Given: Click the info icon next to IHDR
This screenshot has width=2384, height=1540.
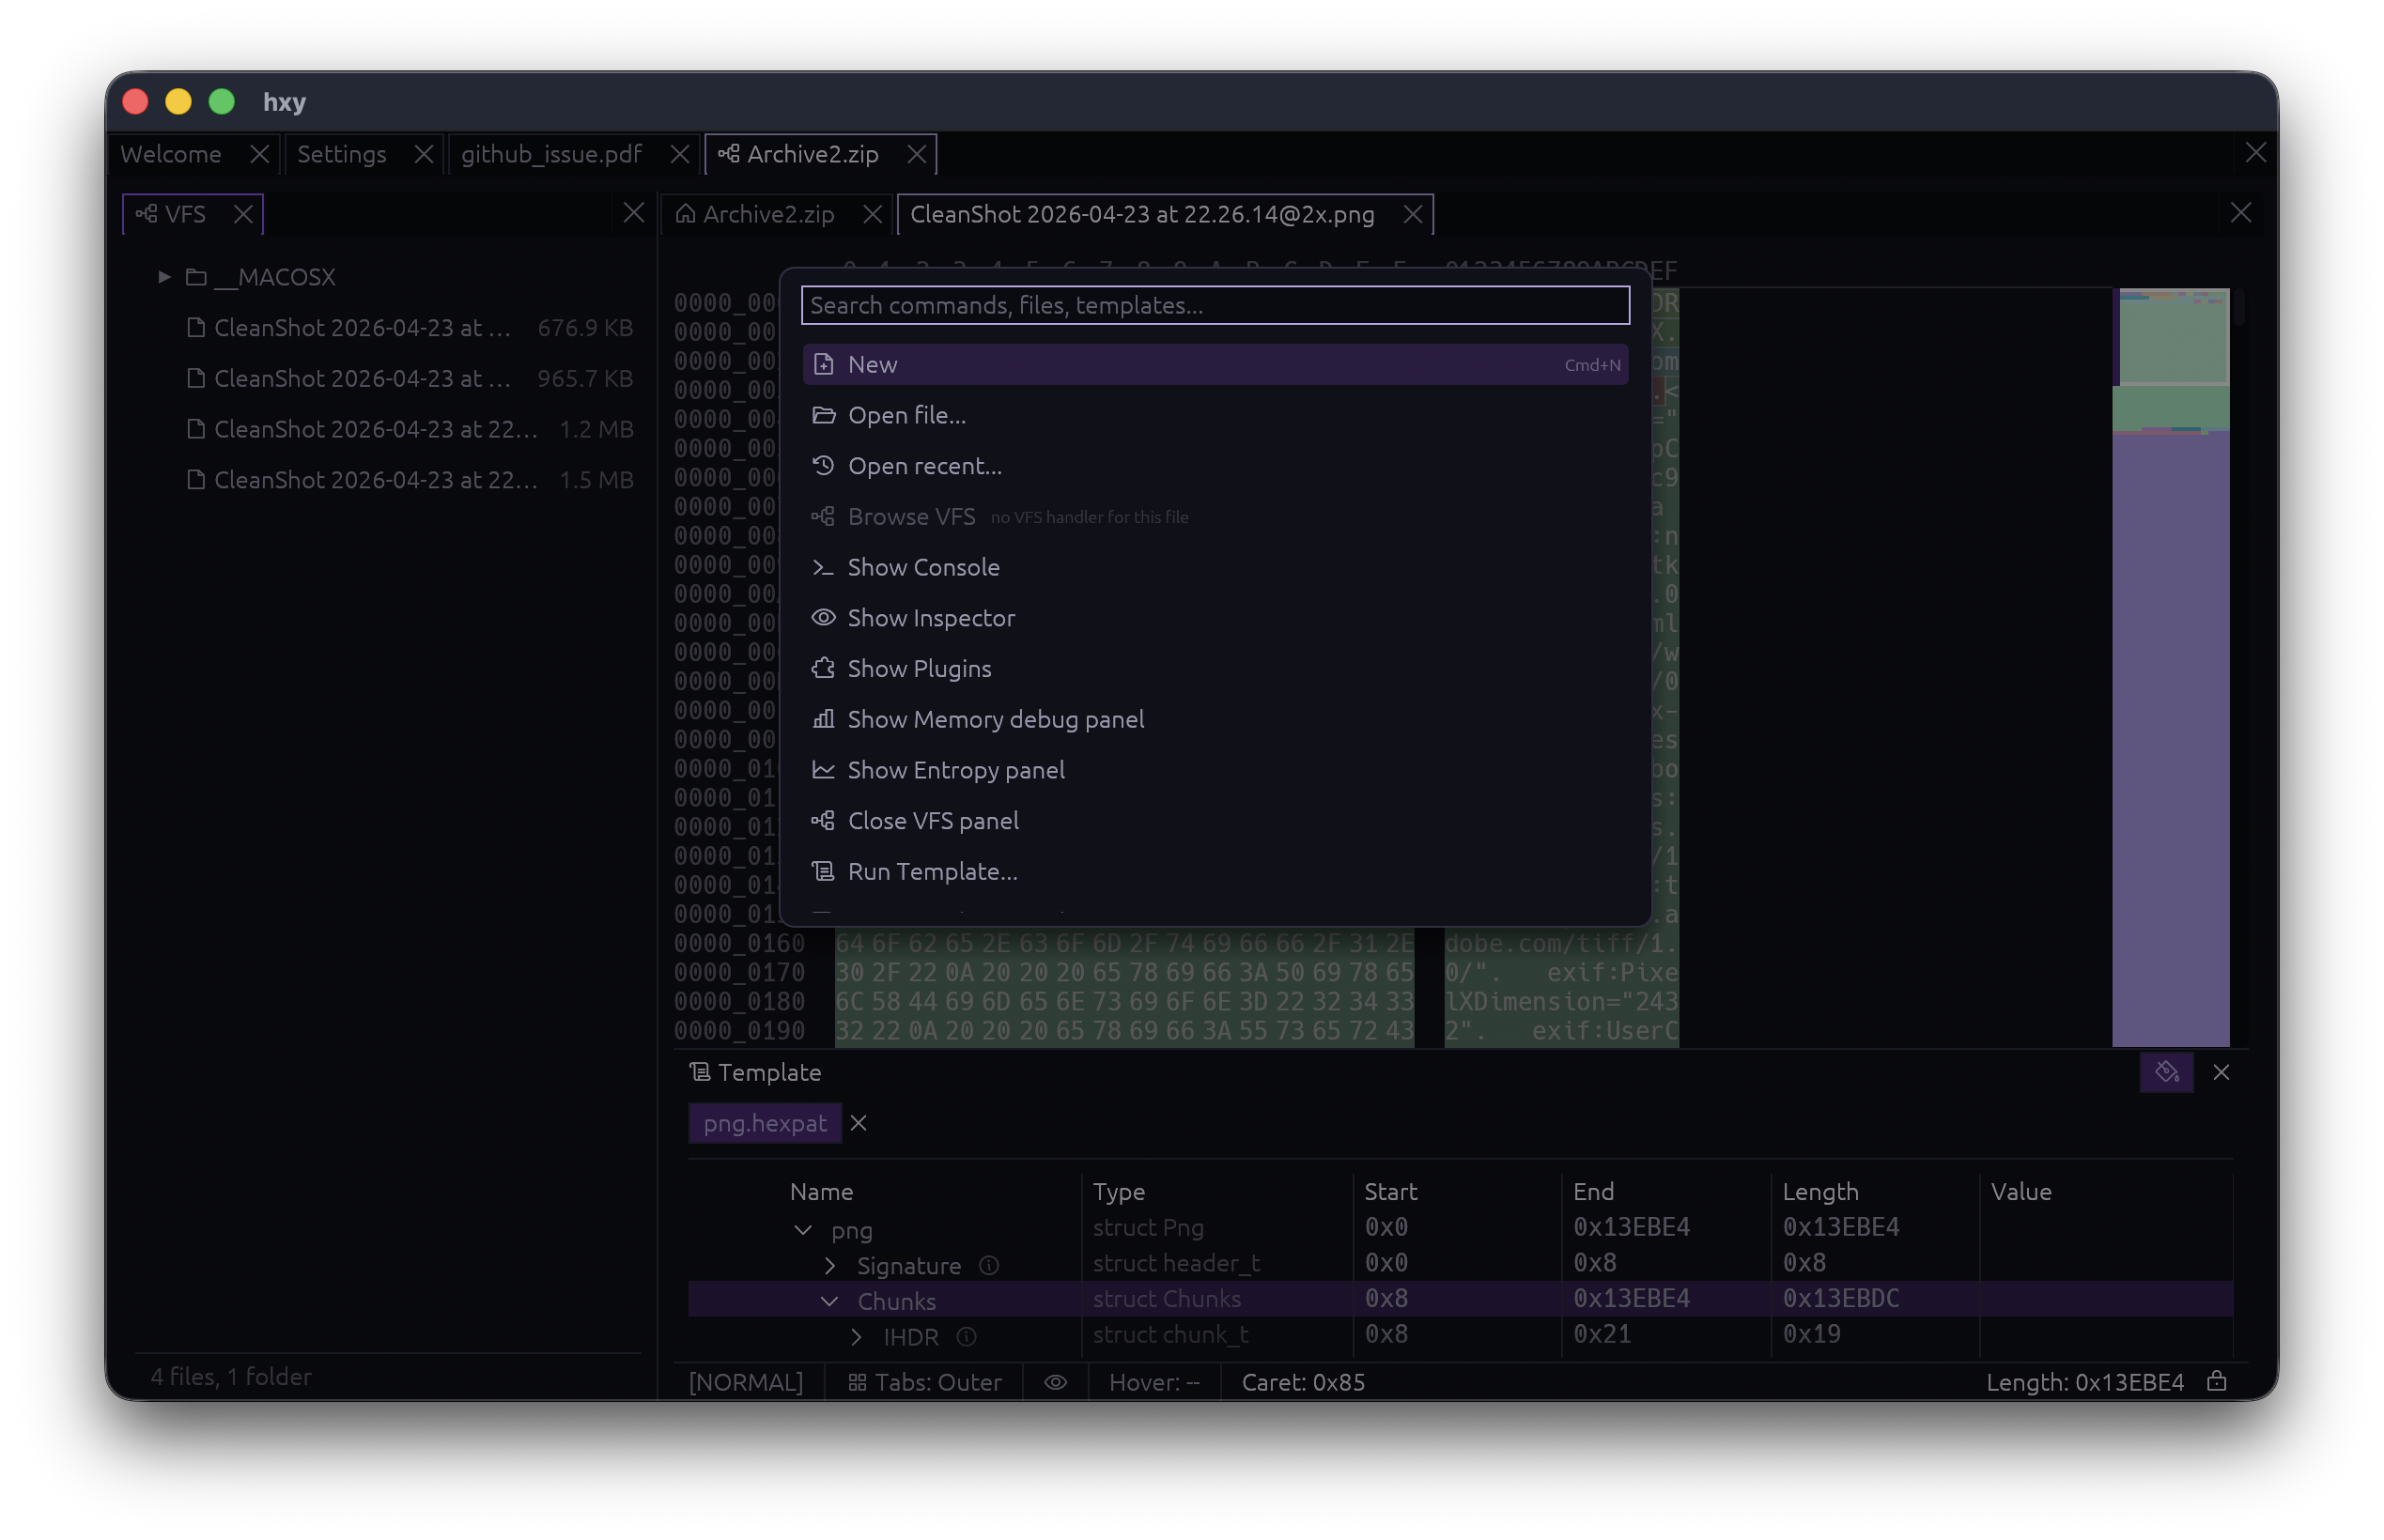Looking at the screenshot, I should coord(965,1337).
